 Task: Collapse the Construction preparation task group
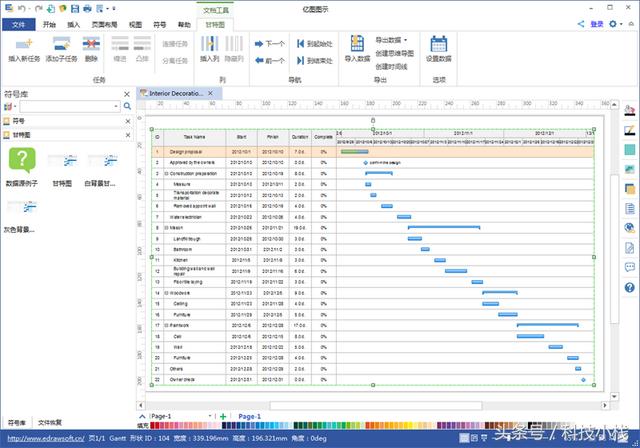[x=166, y=173]
